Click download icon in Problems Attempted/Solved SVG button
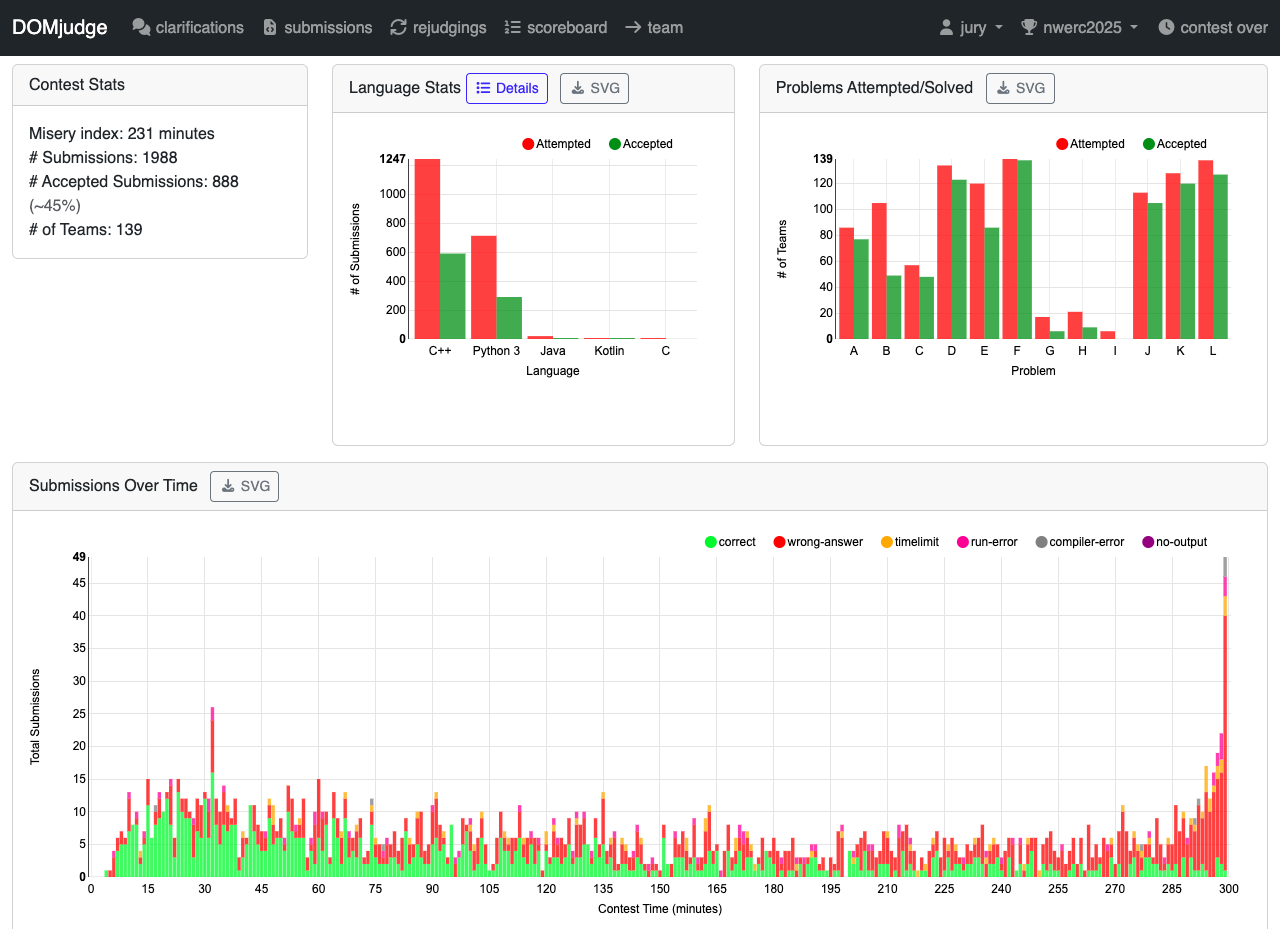This screenshot has width=1280, height=929. pos(1004,88)
